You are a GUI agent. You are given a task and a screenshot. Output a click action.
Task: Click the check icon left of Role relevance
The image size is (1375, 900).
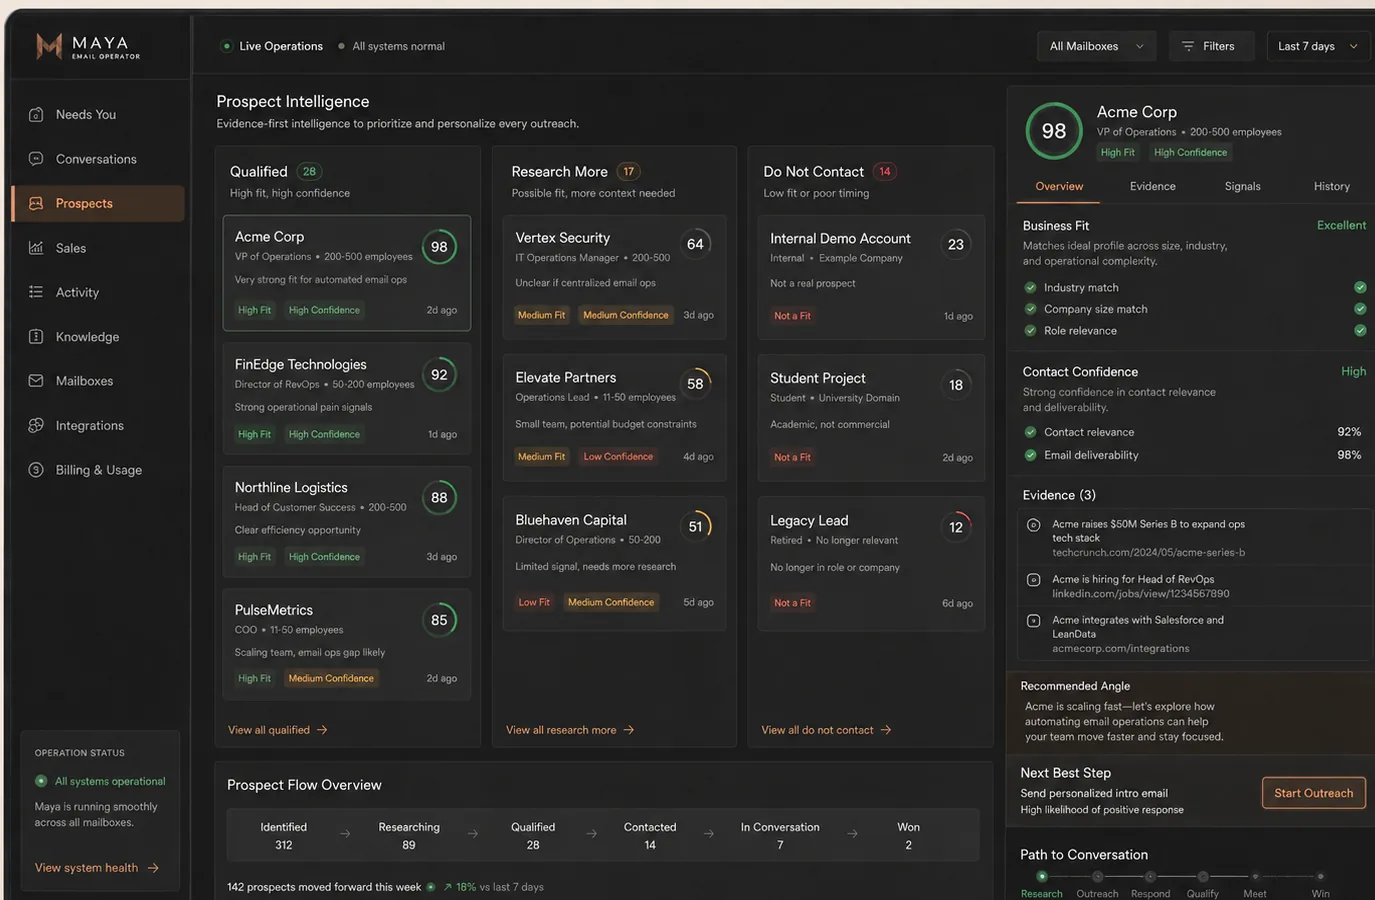[1030, 331]
